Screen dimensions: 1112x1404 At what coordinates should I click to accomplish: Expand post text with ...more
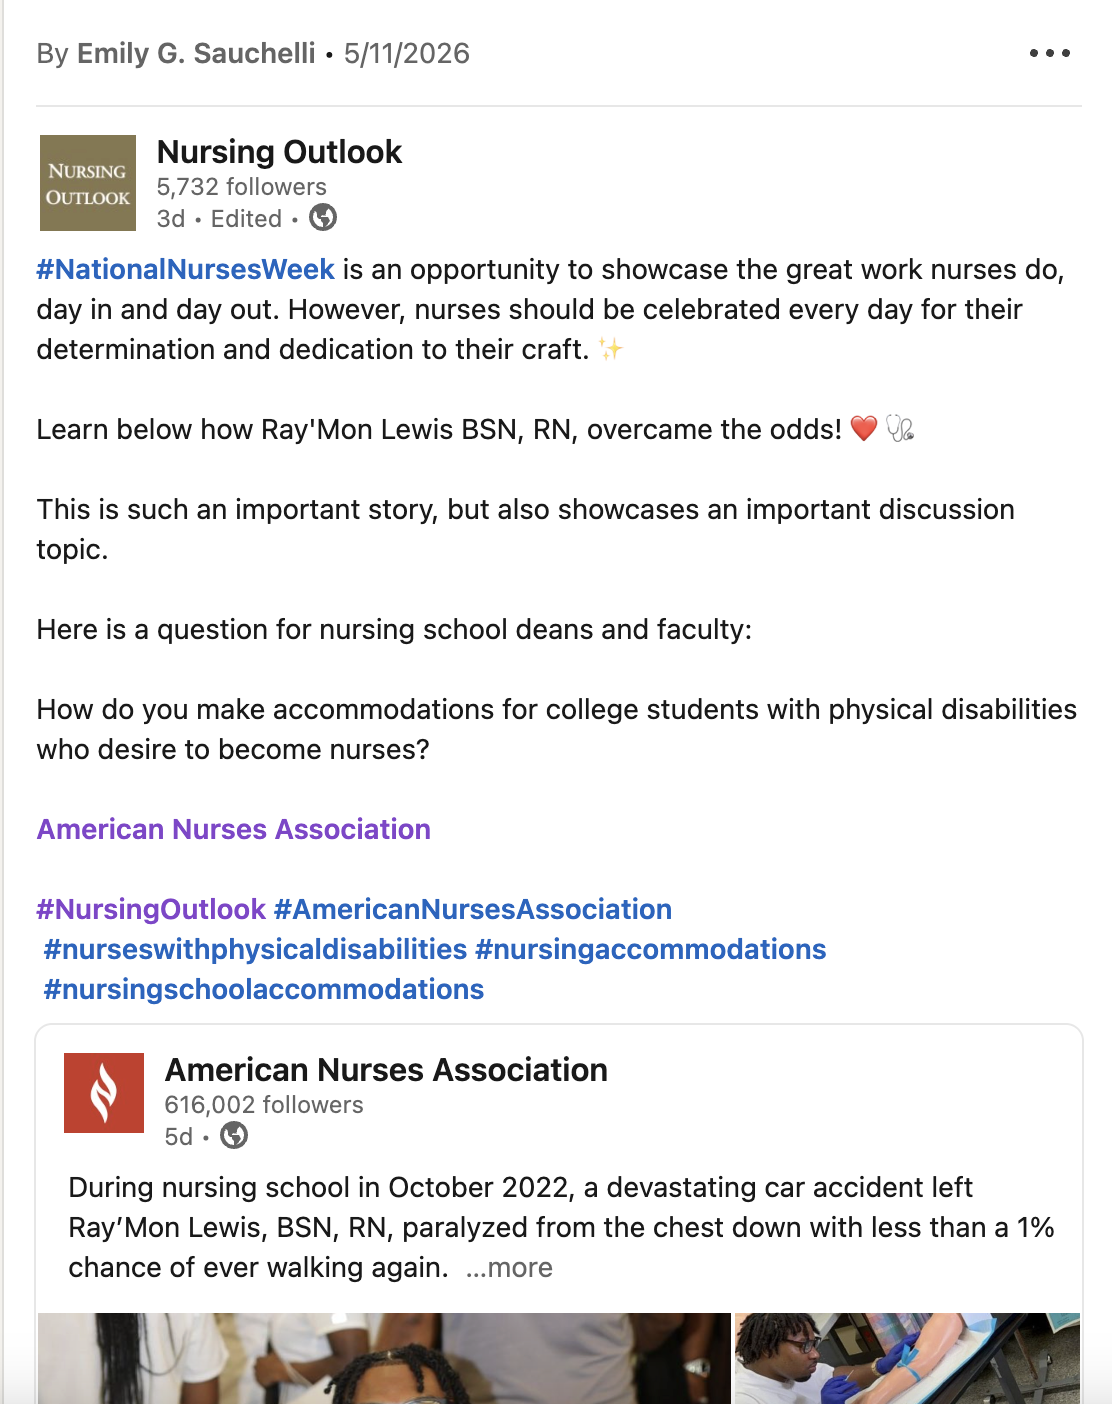pyautogui.click(x=509, y=1267)
